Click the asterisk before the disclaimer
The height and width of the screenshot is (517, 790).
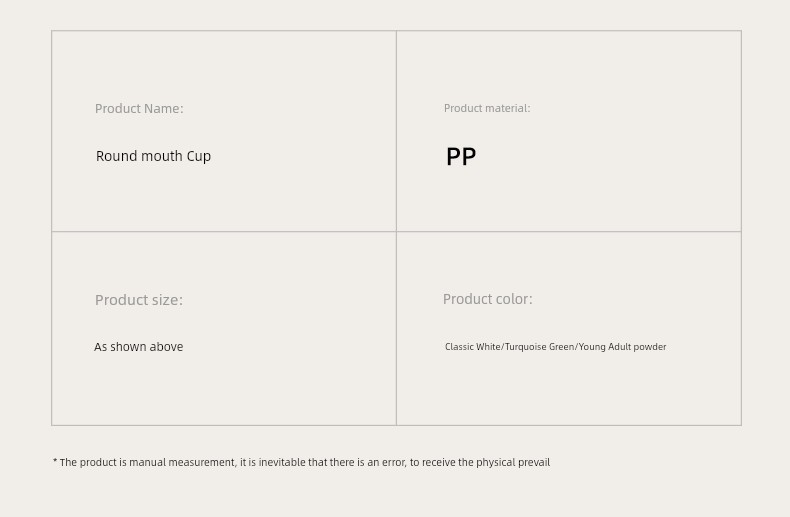[x=55, y=461]
